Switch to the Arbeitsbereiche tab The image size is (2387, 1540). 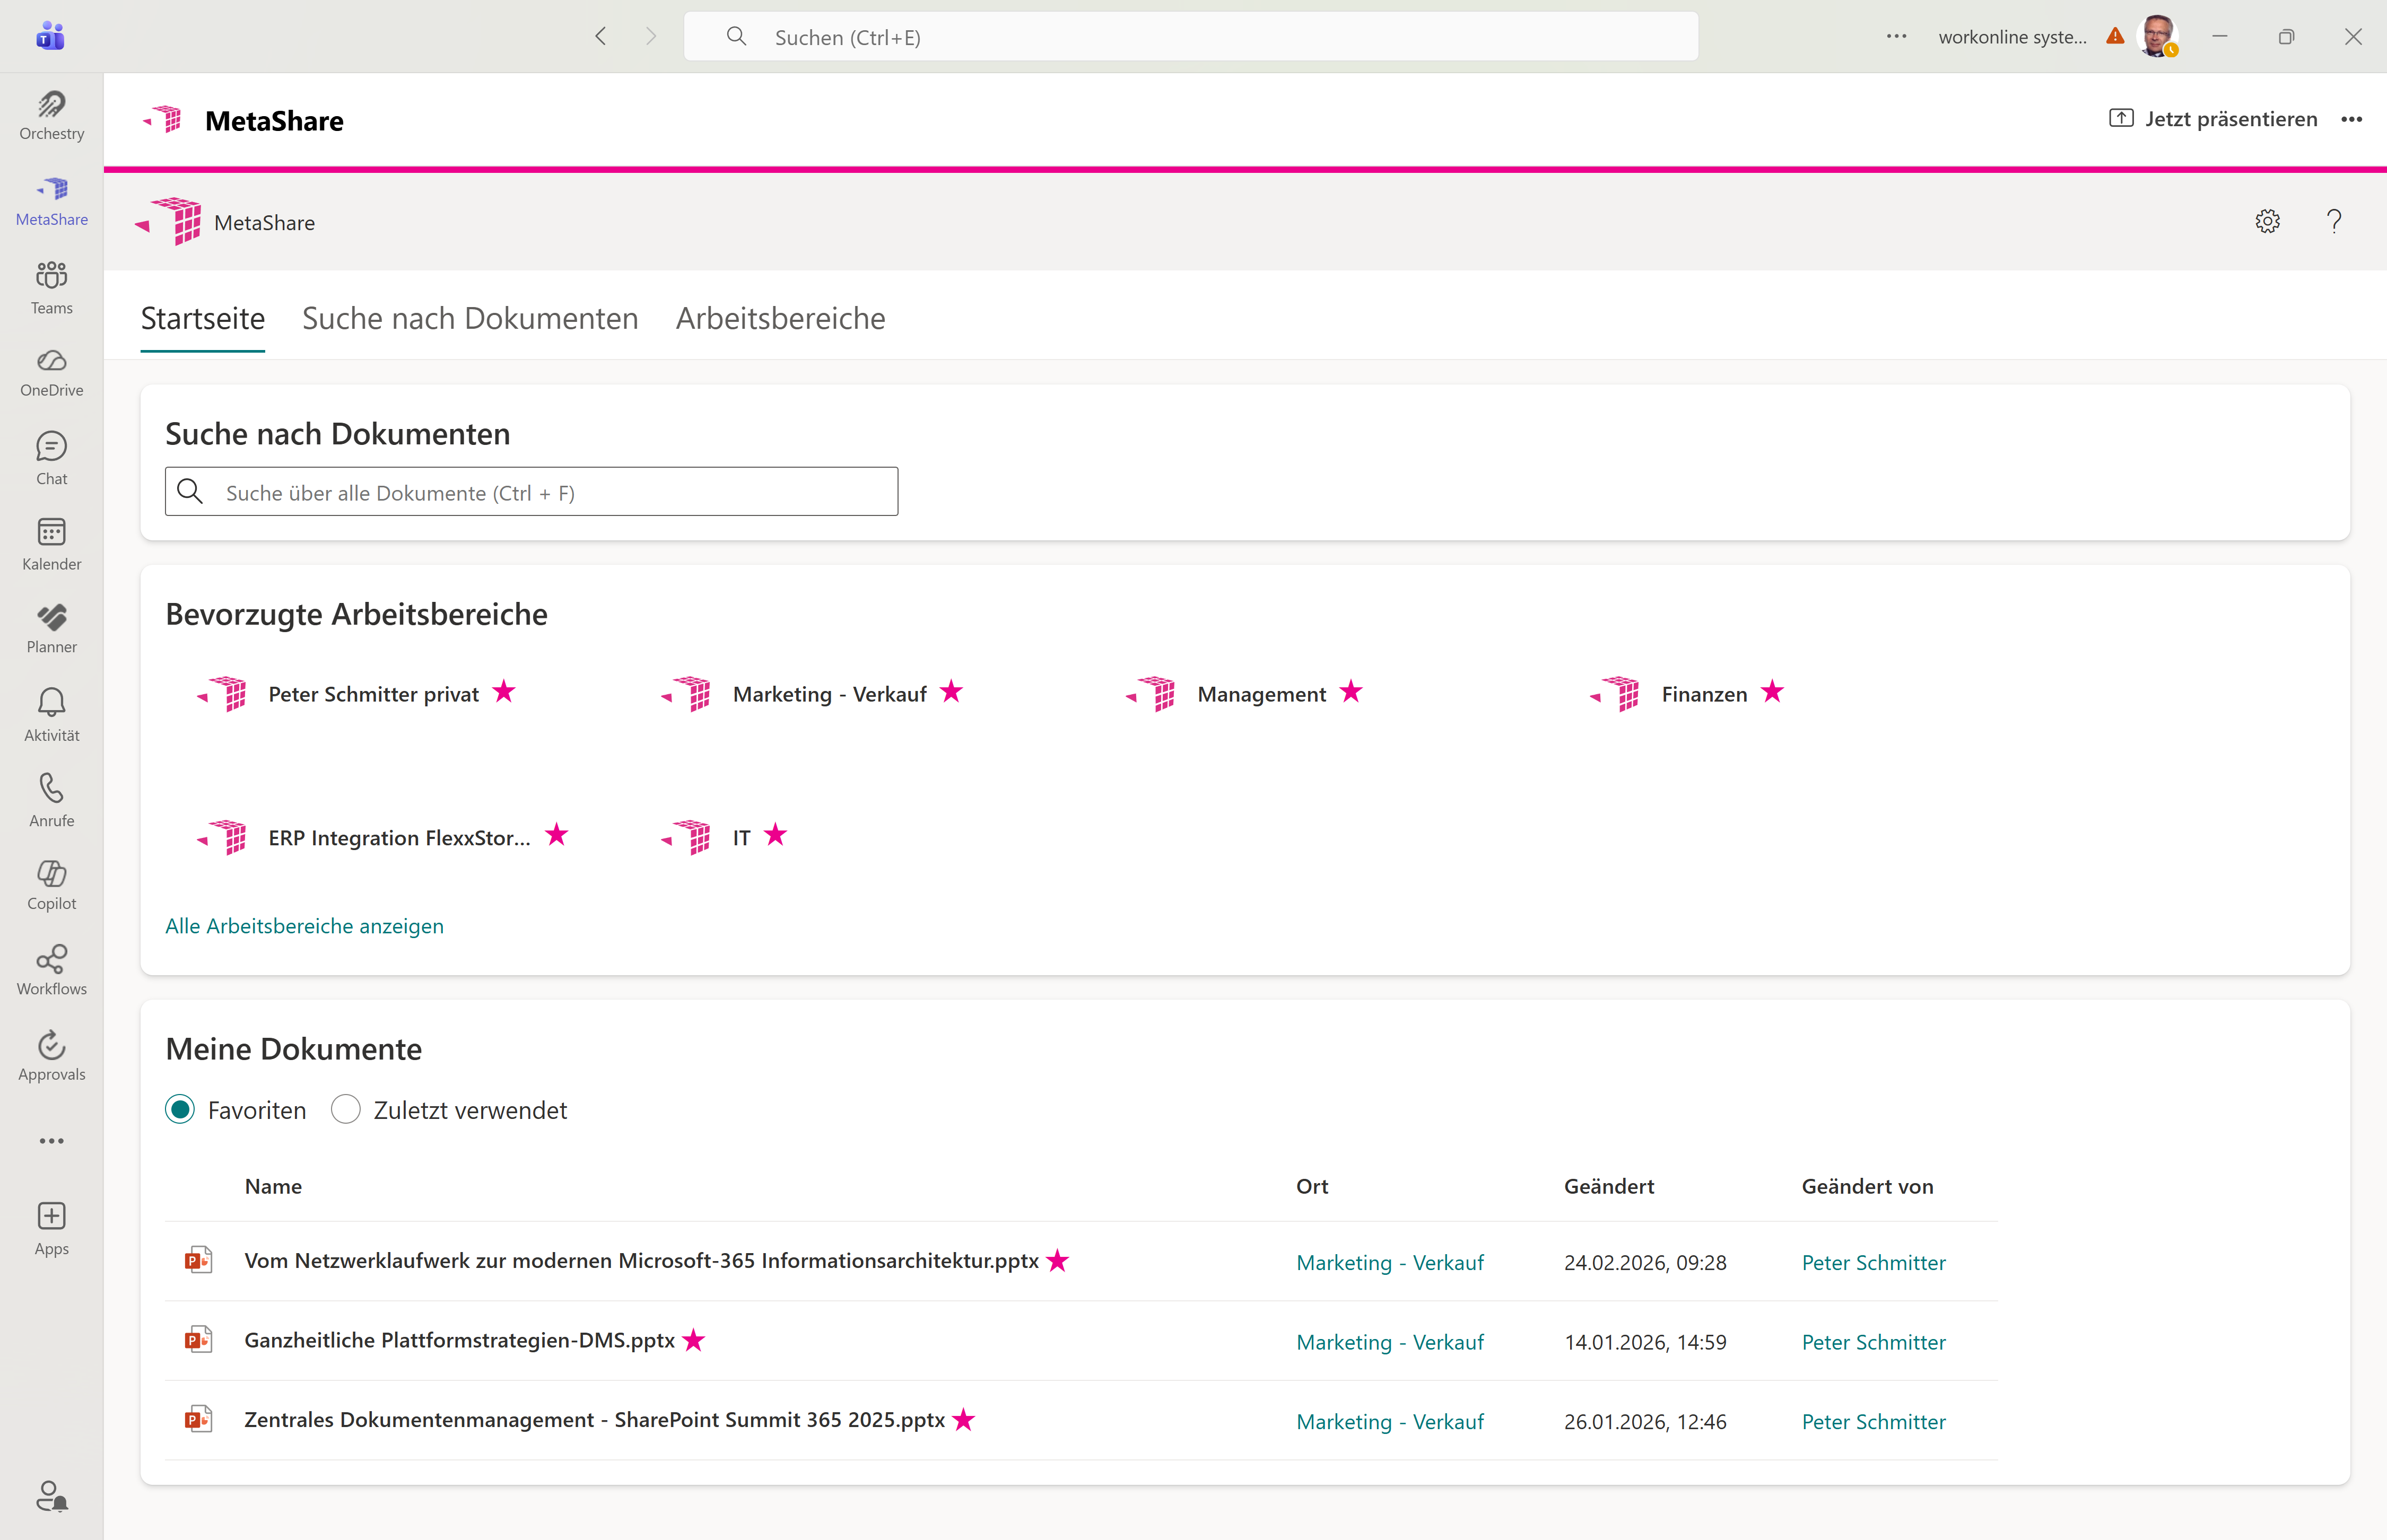(780, 318)
